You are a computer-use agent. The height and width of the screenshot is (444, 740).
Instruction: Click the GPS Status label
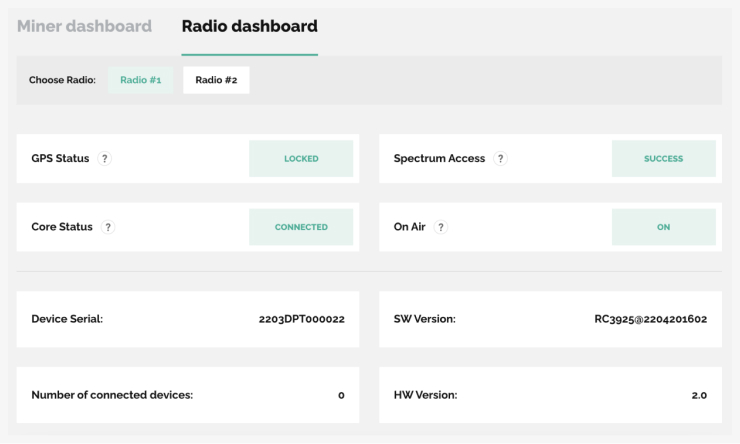click(x=60, y=159)
